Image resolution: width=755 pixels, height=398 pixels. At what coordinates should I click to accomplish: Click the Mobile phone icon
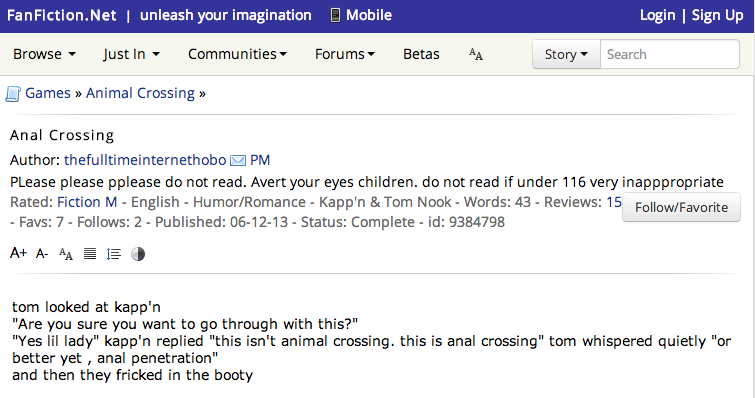[335, 15]
